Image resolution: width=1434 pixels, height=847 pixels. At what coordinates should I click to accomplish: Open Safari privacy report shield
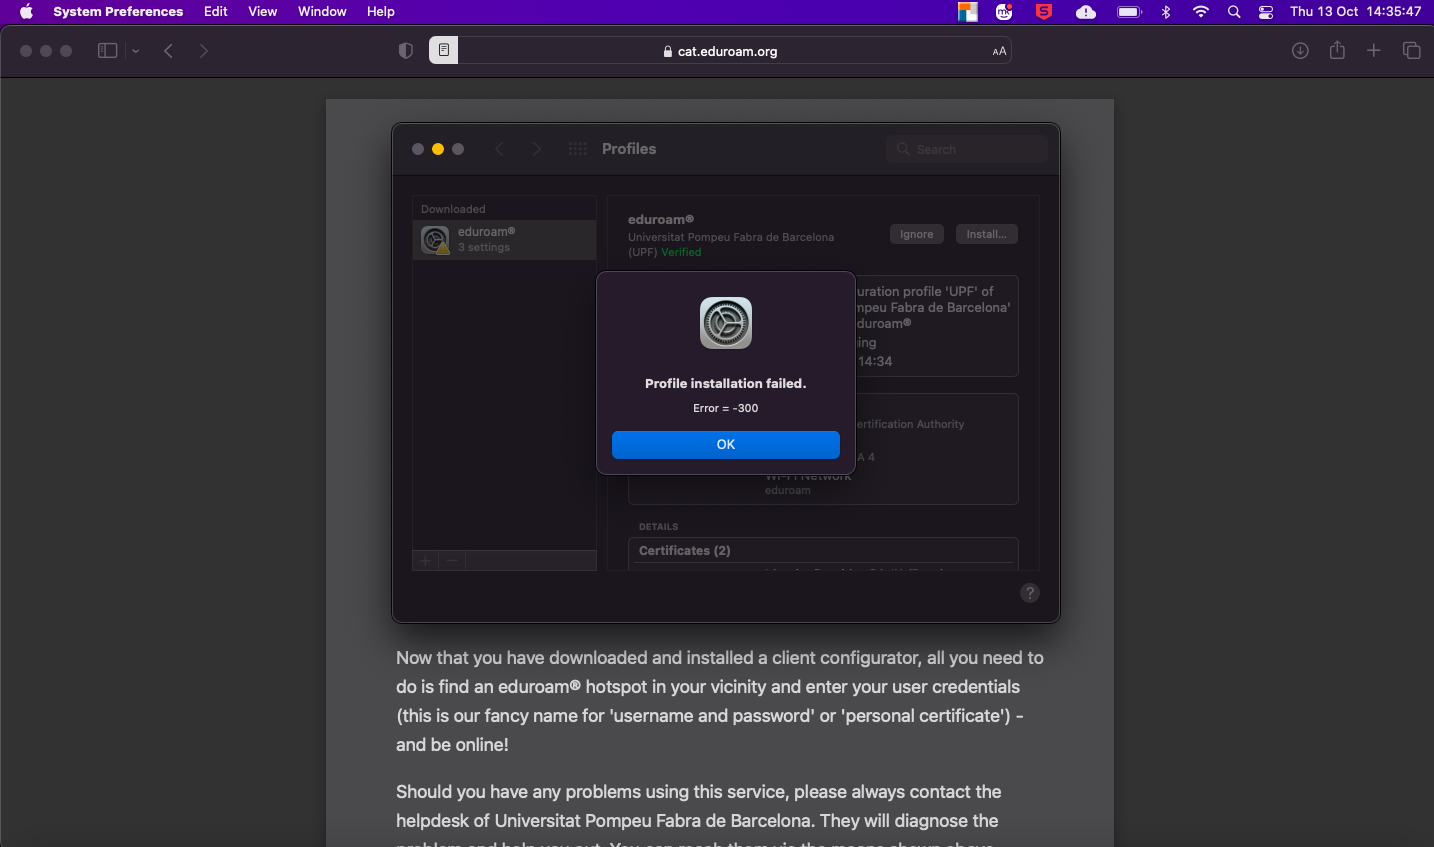click(x=406, y=51)
